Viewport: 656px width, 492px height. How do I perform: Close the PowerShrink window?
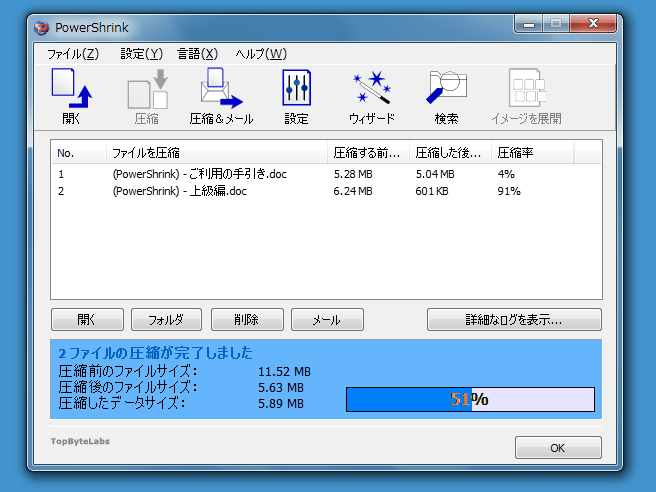point(593,24)
